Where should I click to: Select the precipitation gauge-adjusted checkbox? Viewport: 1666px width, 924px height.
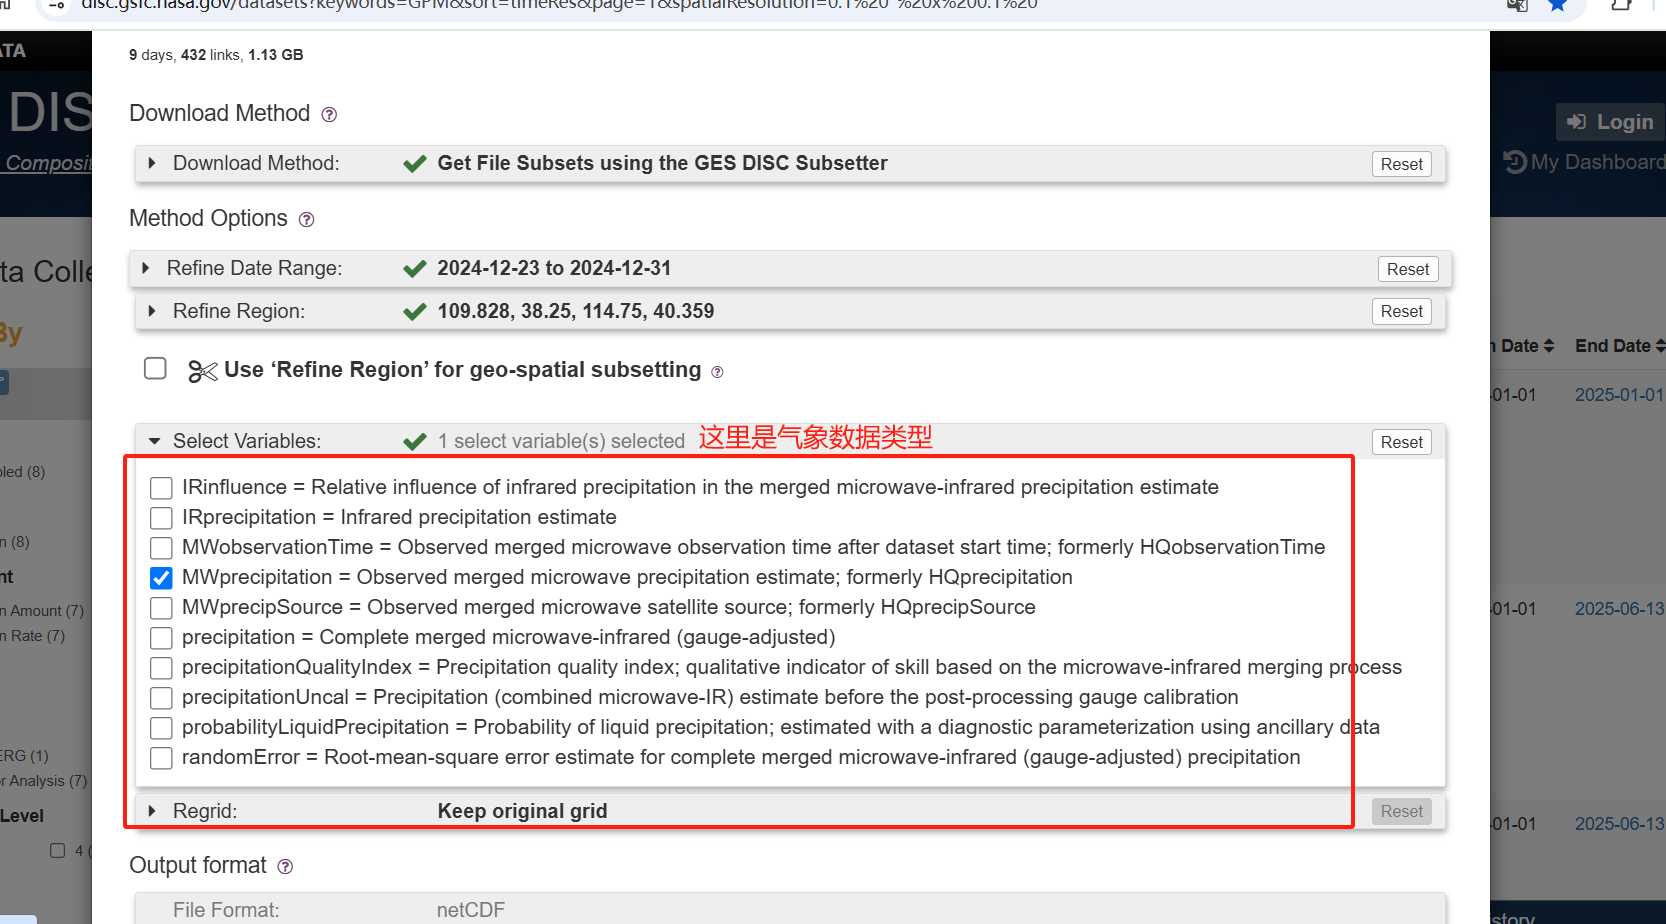click(x=161, y=638)
